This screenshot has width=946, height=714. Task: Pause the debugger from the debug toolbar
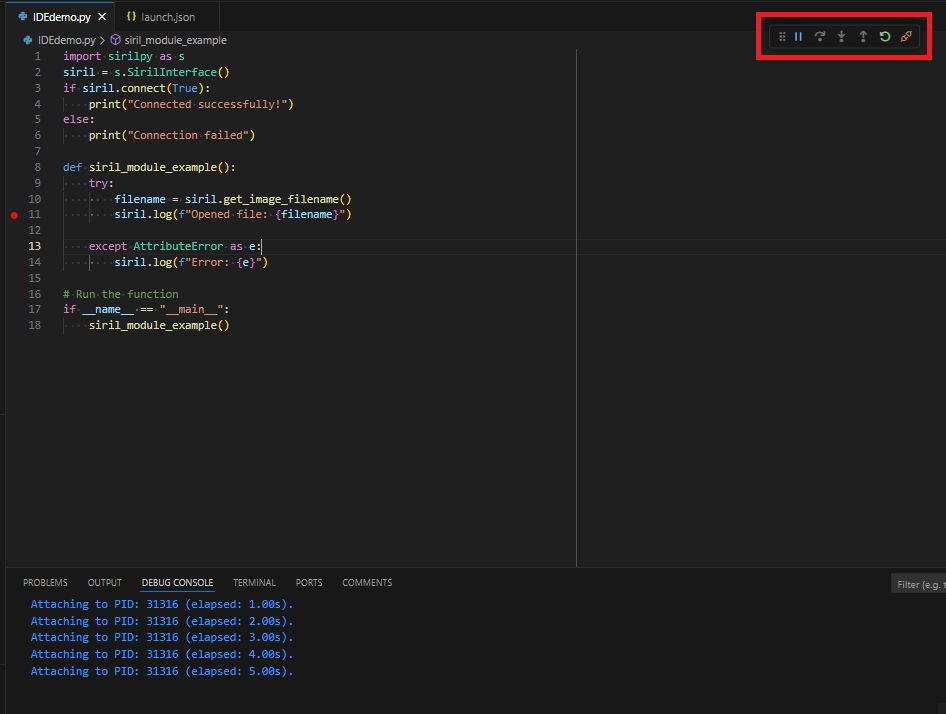pos(798,37)
